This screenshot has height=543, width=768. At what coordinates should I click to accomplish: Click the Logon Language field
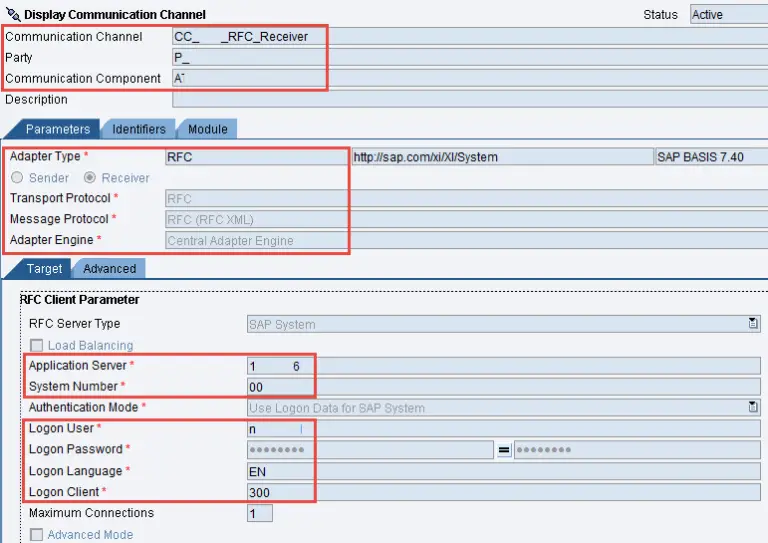pyautogui.click(x=503, y=471)
